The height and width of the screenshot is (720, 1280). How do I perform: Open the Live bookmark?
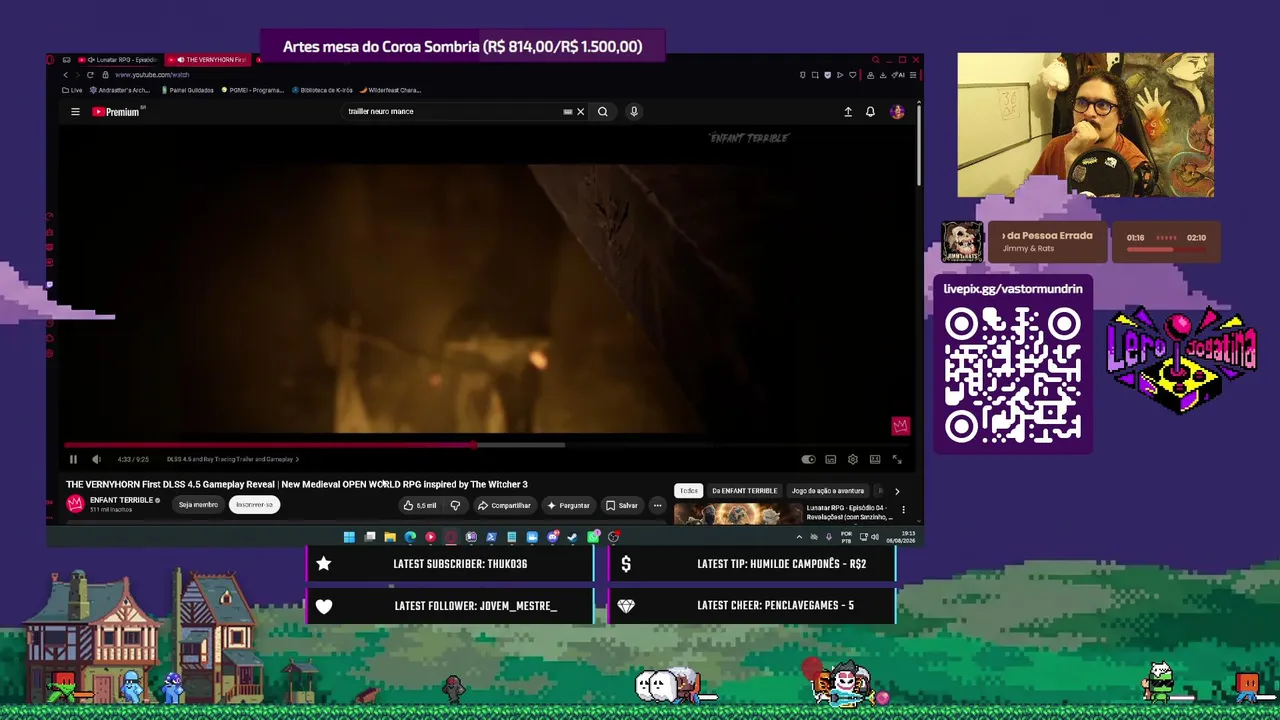tap(71, 90)
